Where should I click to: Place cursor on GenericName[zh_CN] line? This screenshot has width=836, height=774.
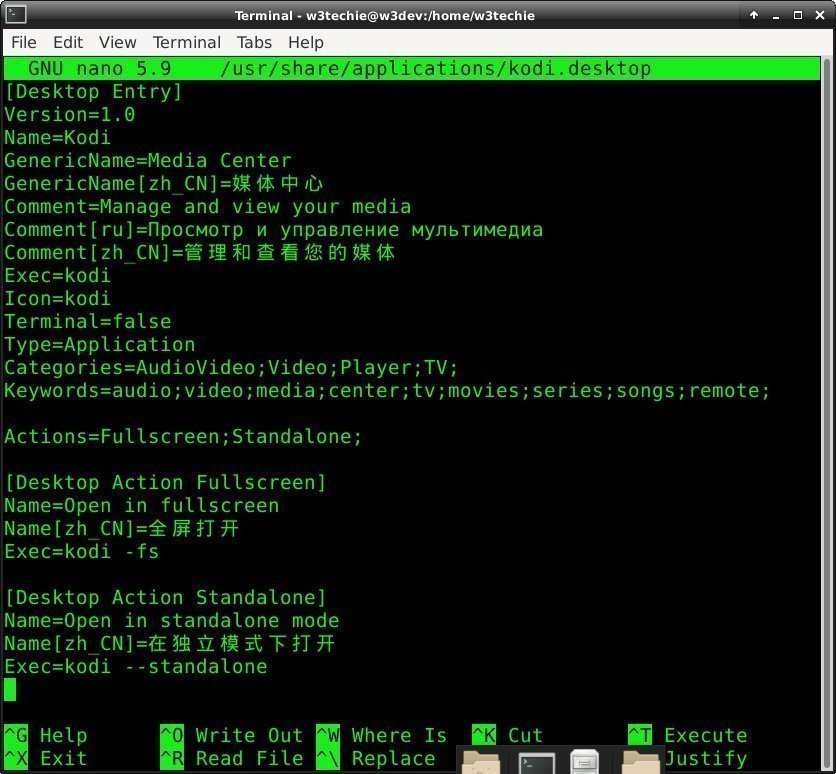(x=163, y=183)
